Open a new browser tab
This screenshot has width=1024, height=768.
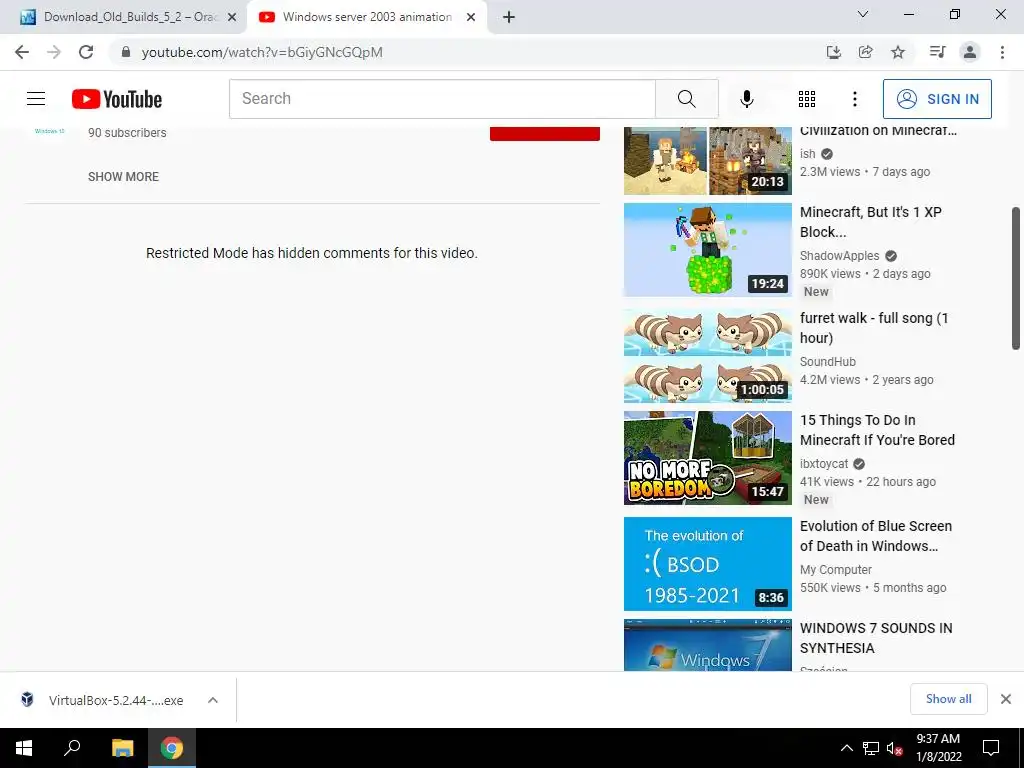(x=509, y=18)
